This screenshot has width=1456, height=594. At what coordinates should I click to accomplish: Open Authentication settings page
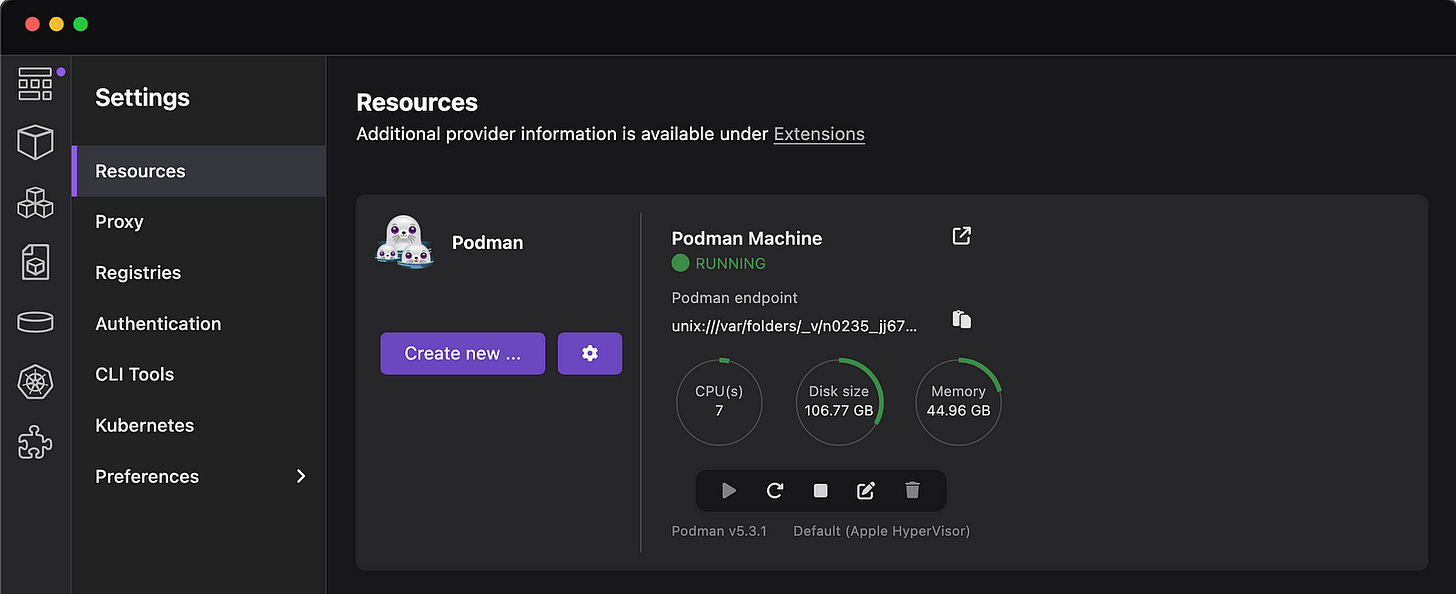[x=199, y=324]
